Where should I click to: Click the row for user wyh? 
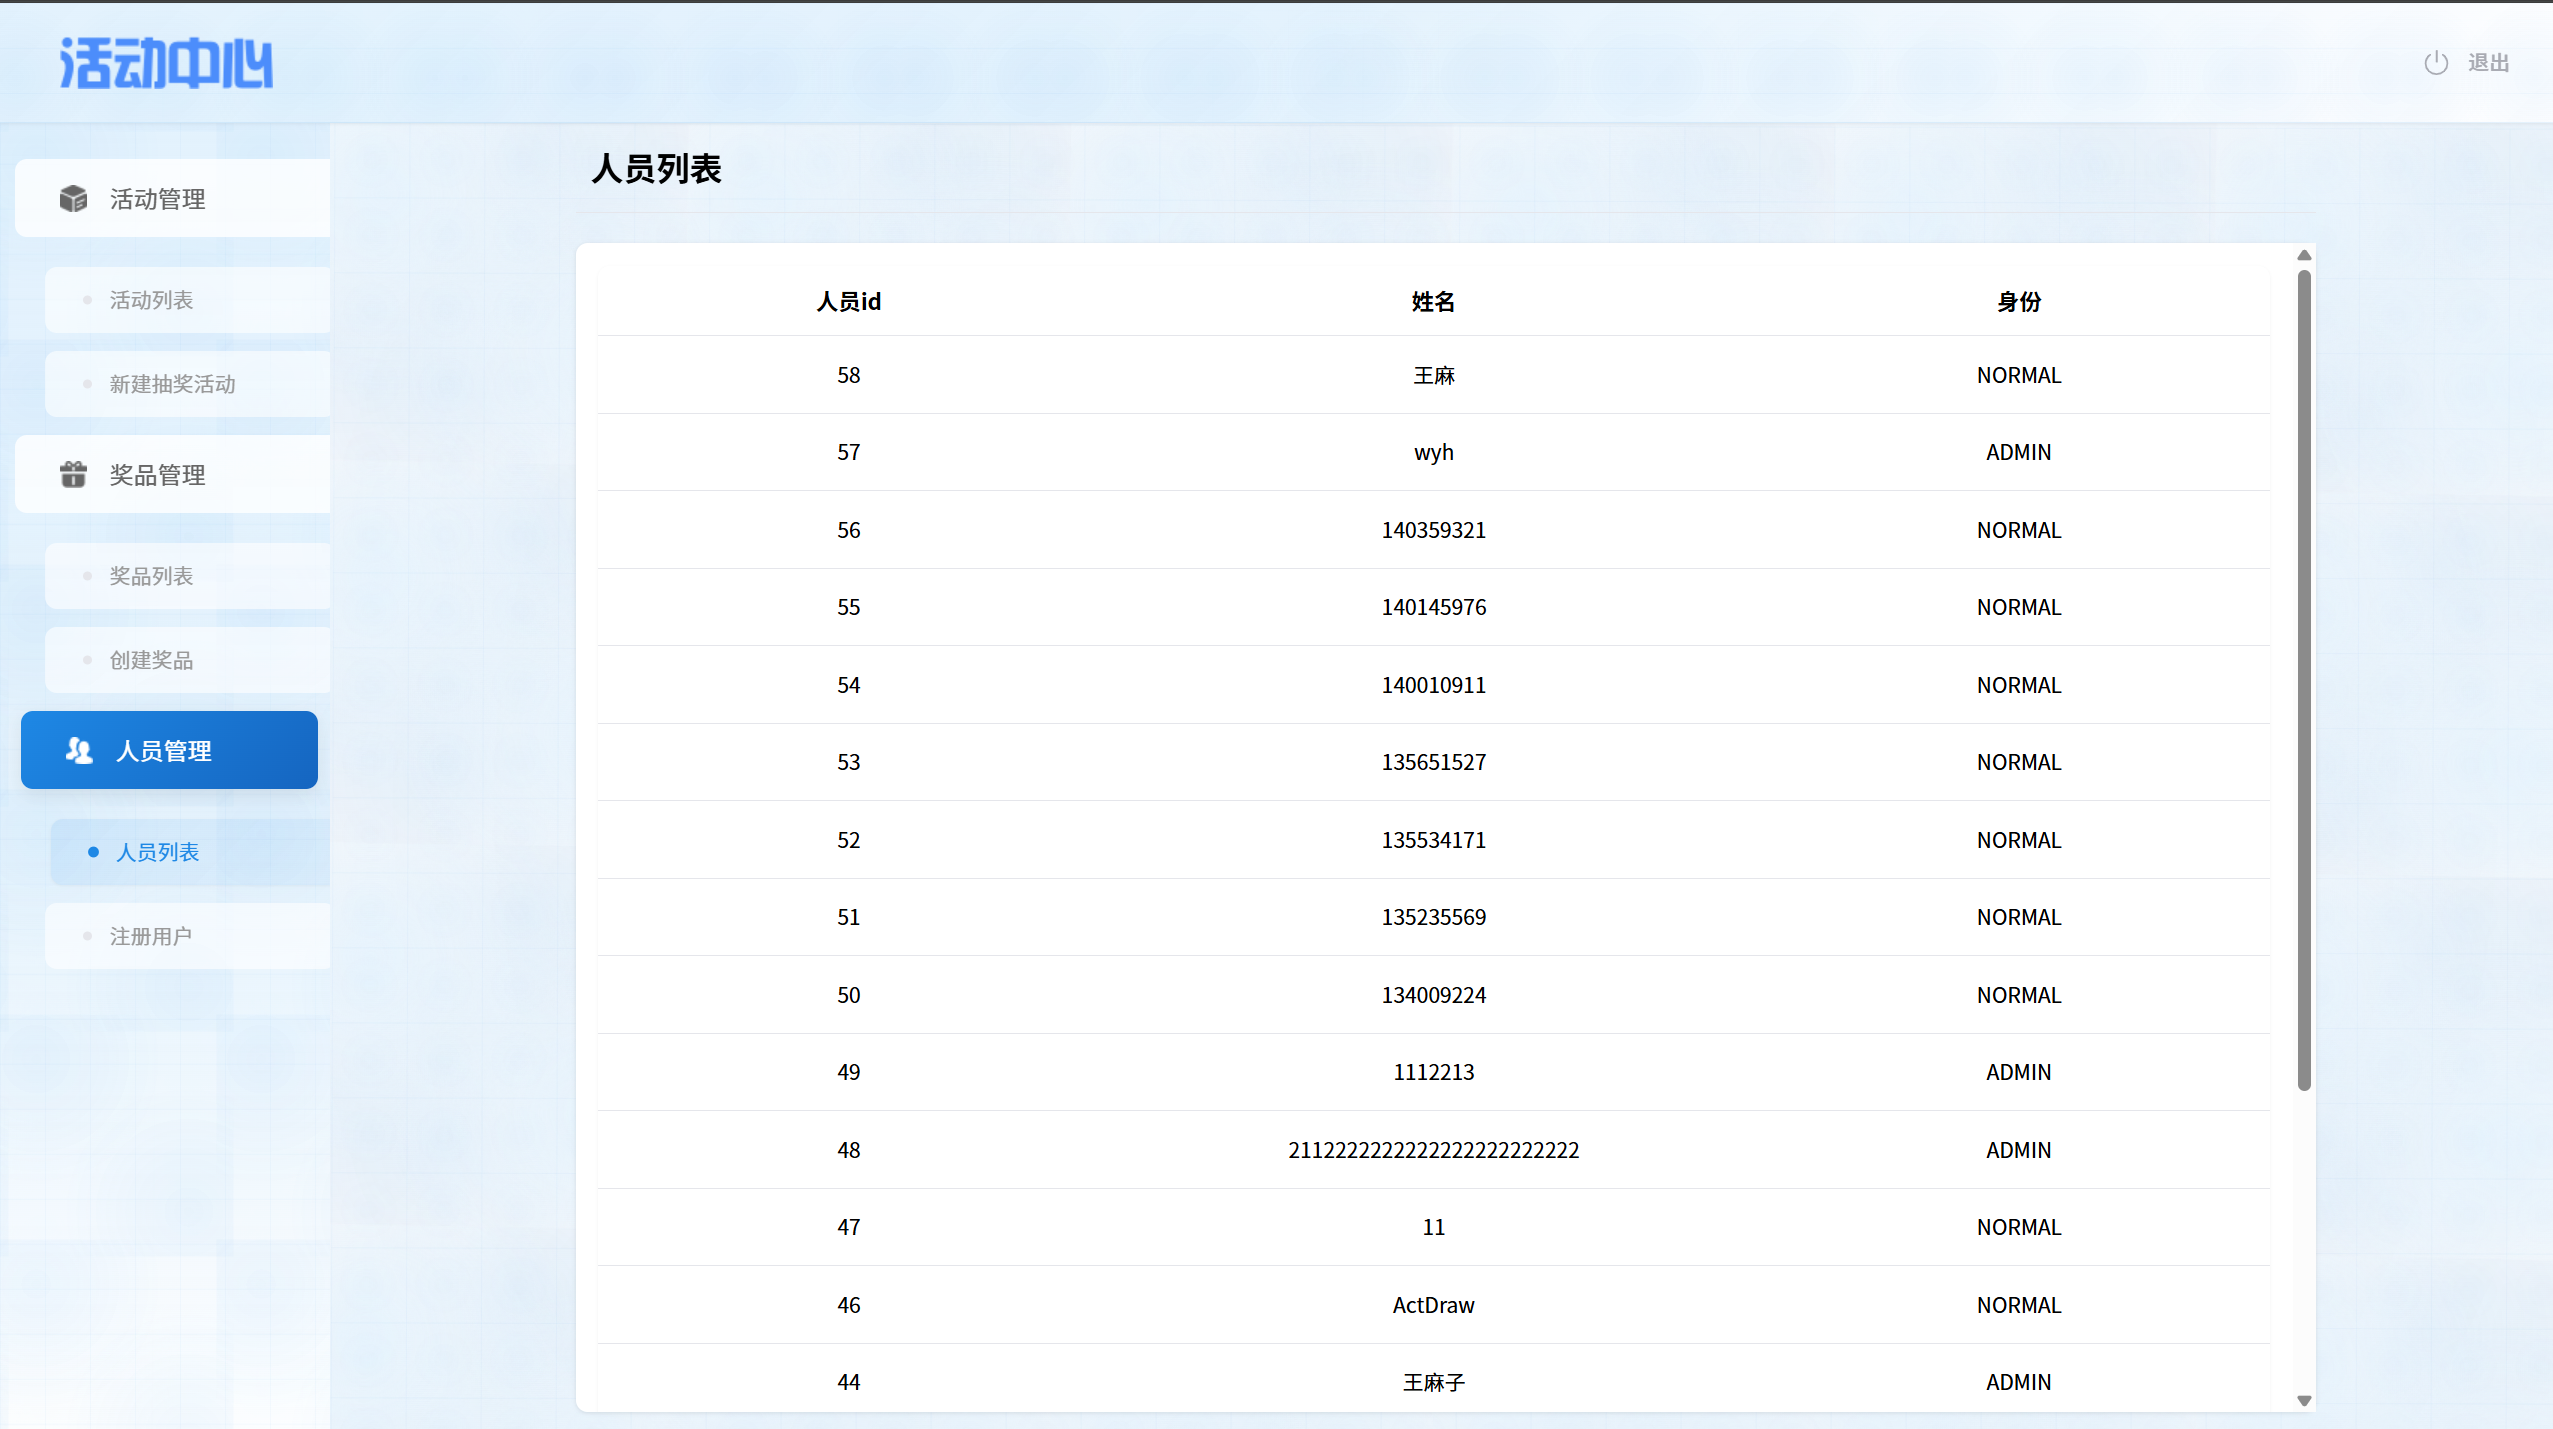1432,452
